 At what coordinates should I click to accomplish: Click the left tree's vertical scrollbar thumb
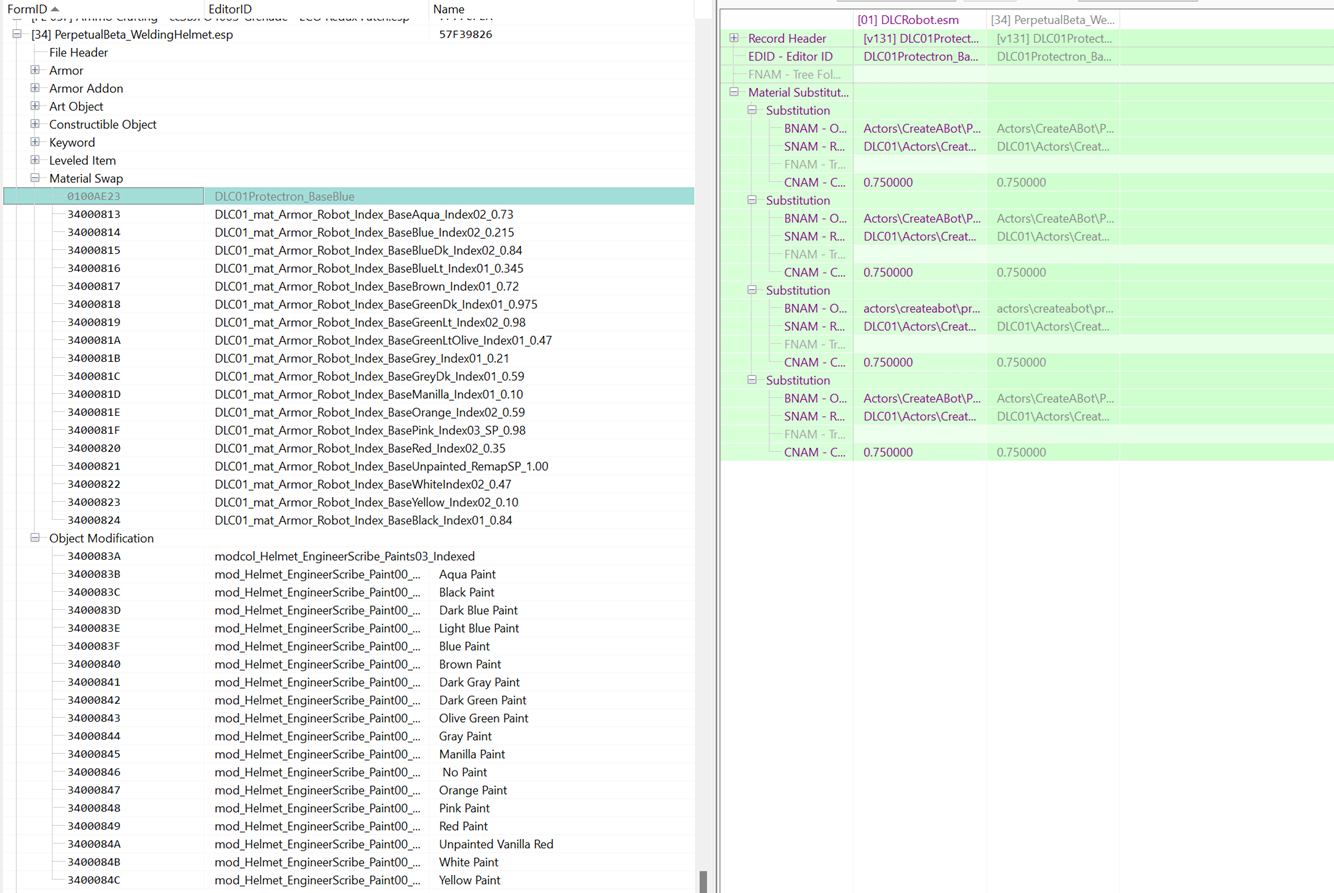pyautogui.click(x=703, y=881)
